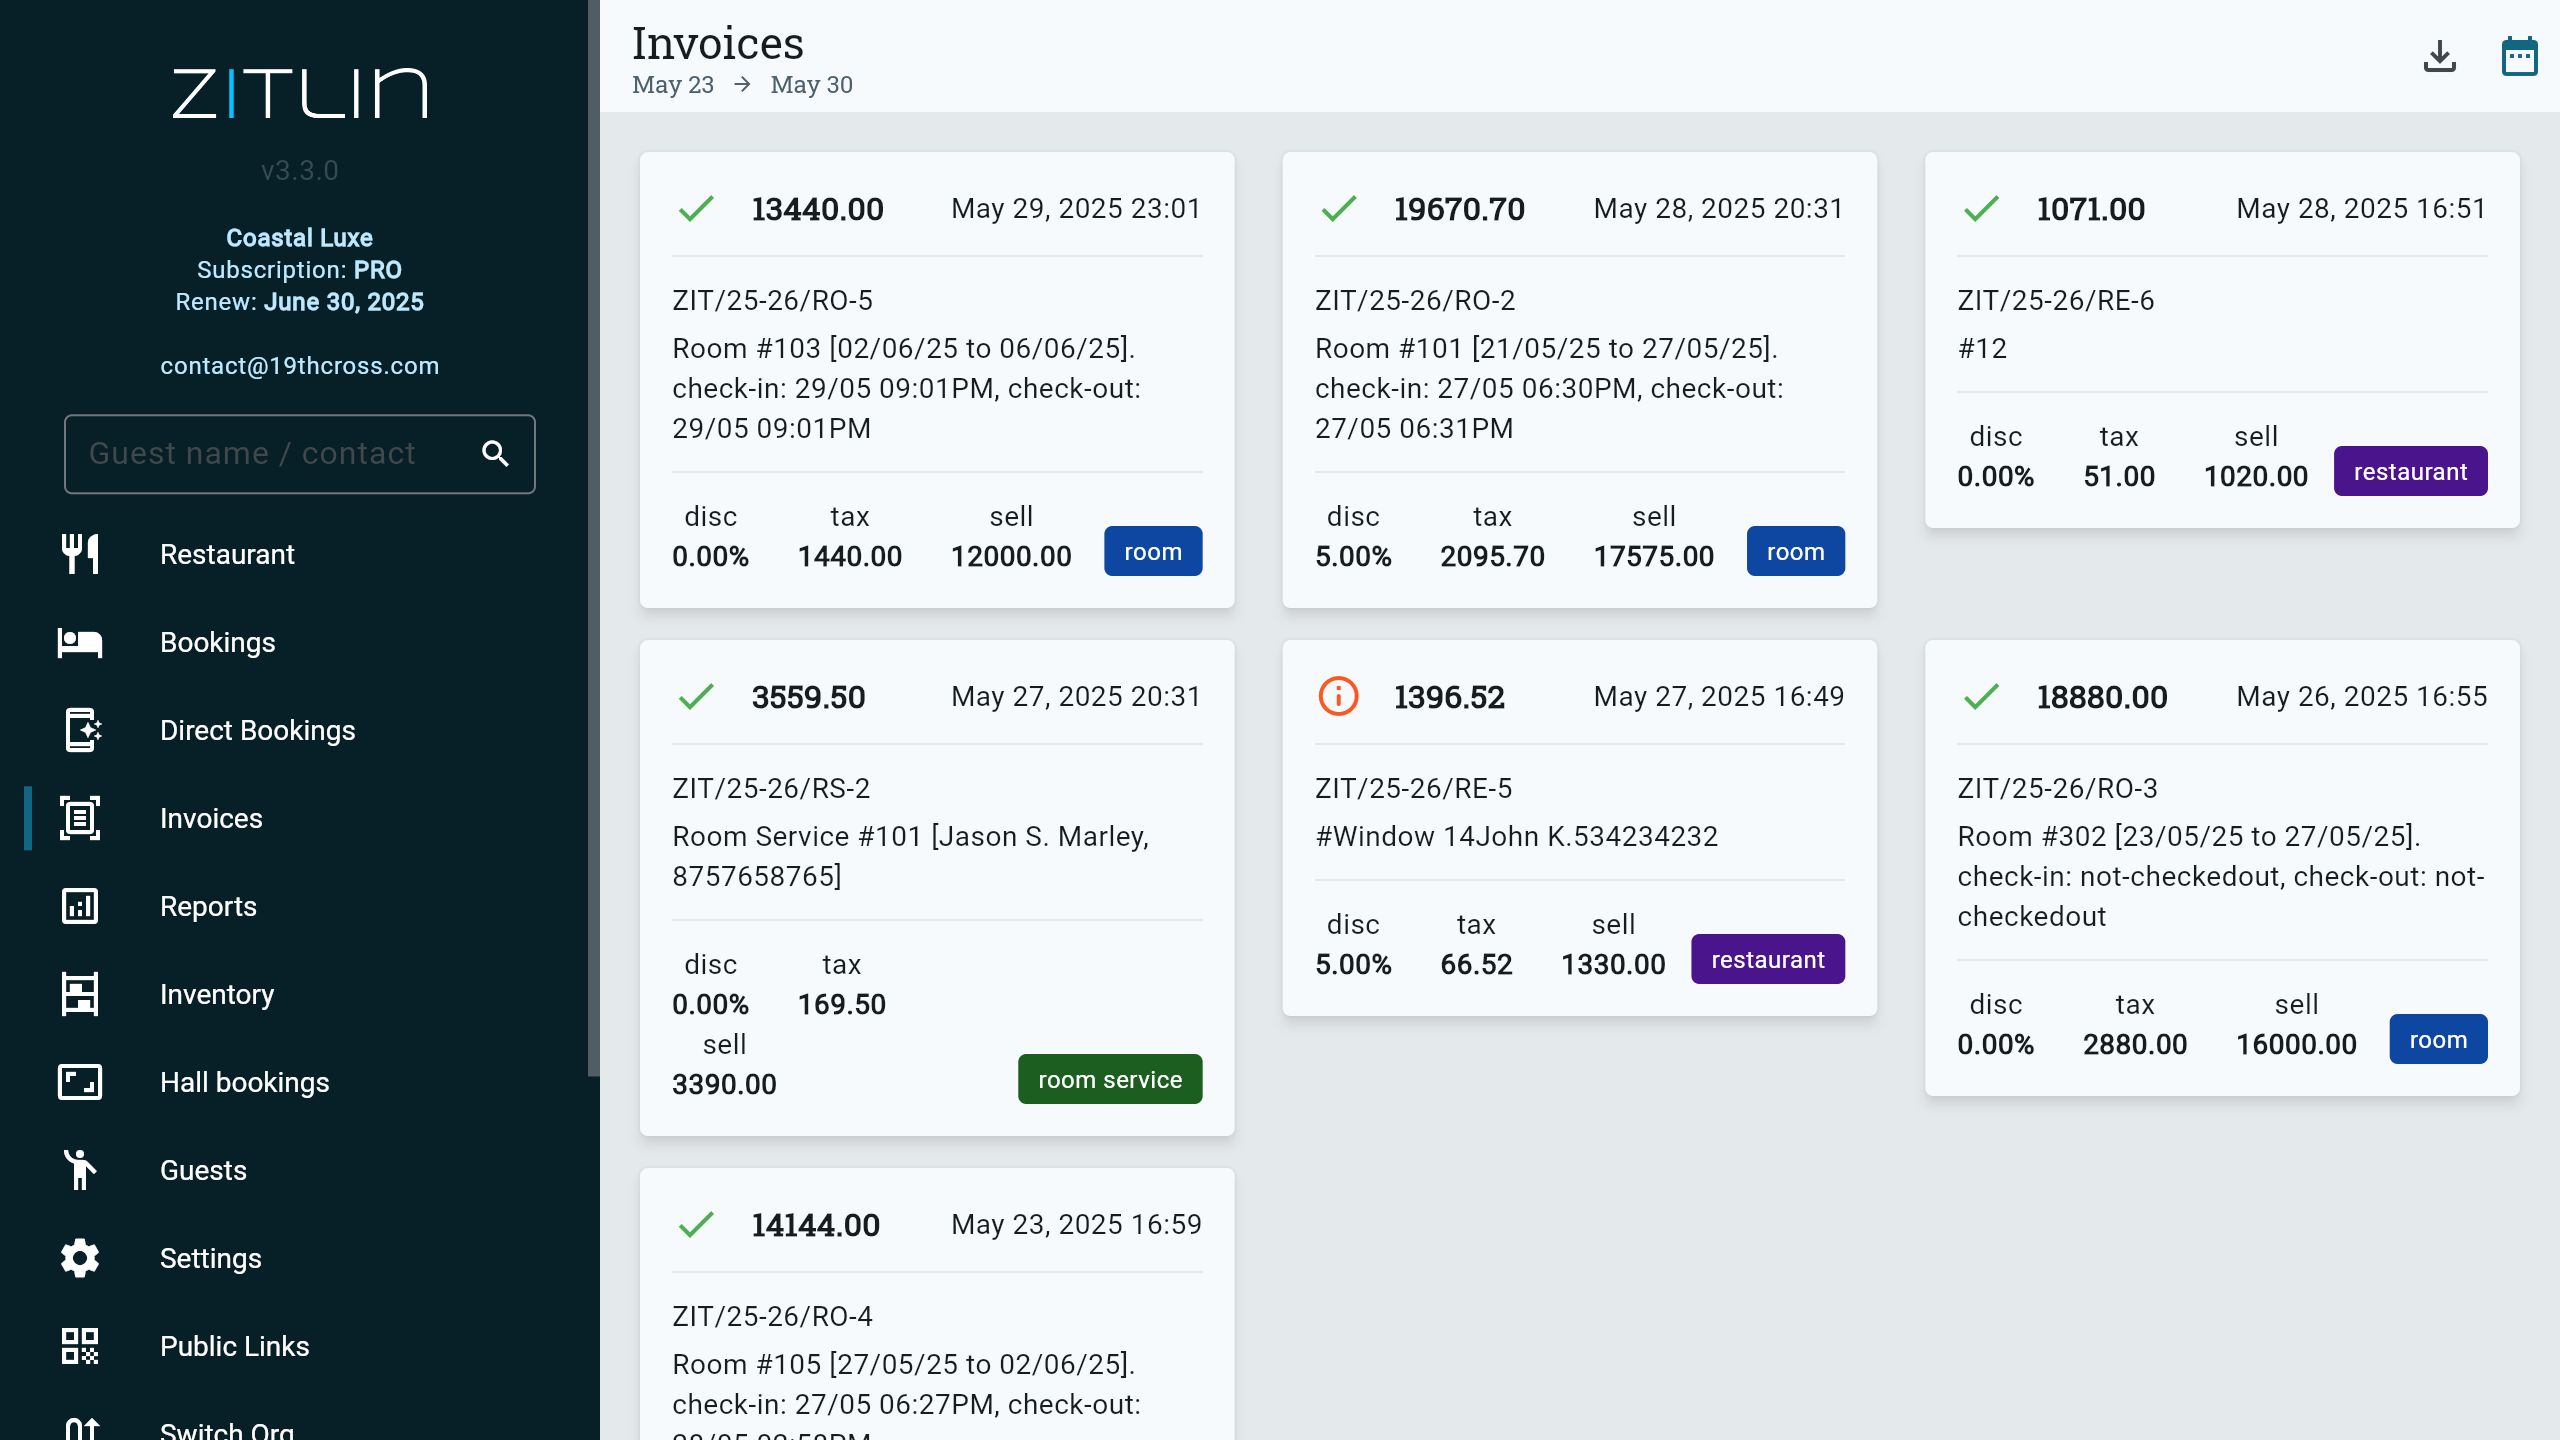Click the Public Links QR icon
Viewport: 2560px width, 1440px height.
pyautogui.click(x=80, y=1346)
